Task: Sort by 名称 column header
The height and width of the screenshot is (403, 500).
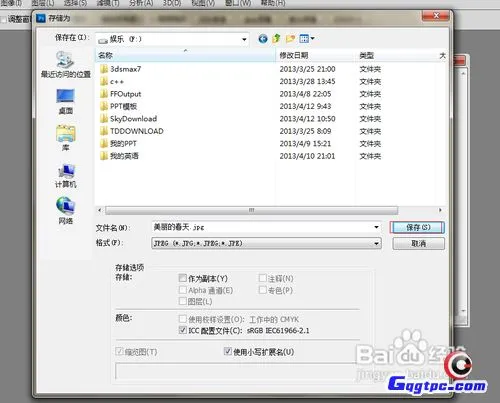Action: pos(186,55)
